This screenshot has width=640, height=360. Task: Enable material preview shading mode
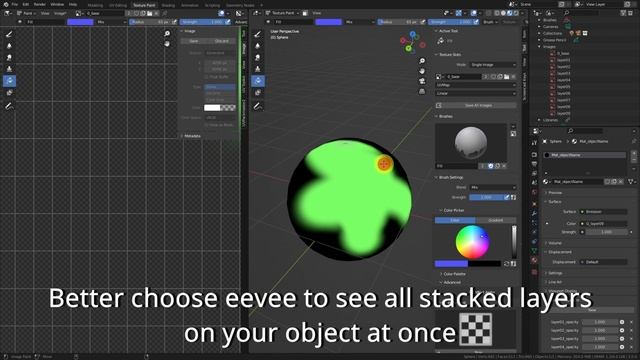[x=509, y=13]
